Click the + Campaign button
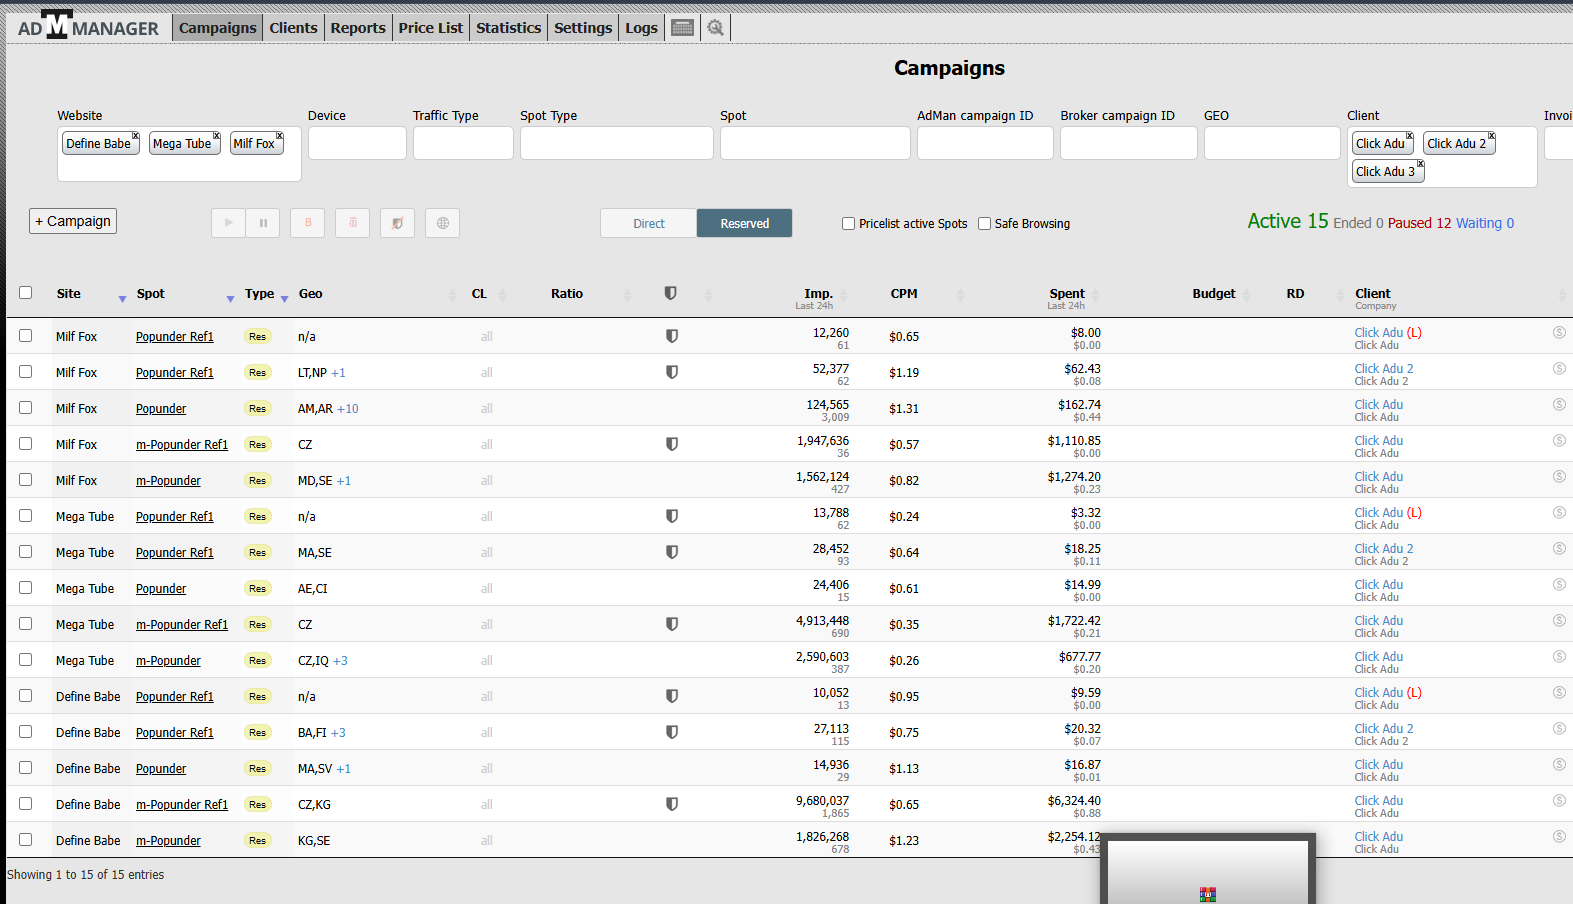 73,221
